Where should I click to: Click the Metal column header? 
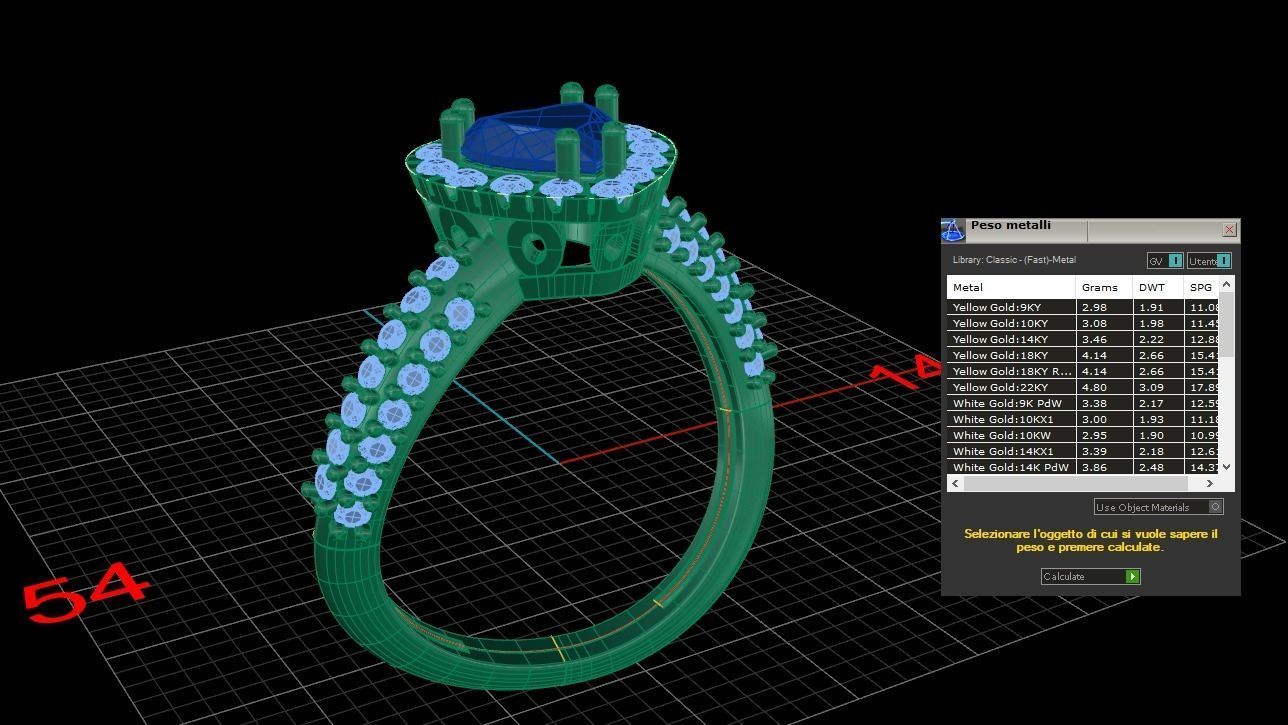click(1011, 287)
